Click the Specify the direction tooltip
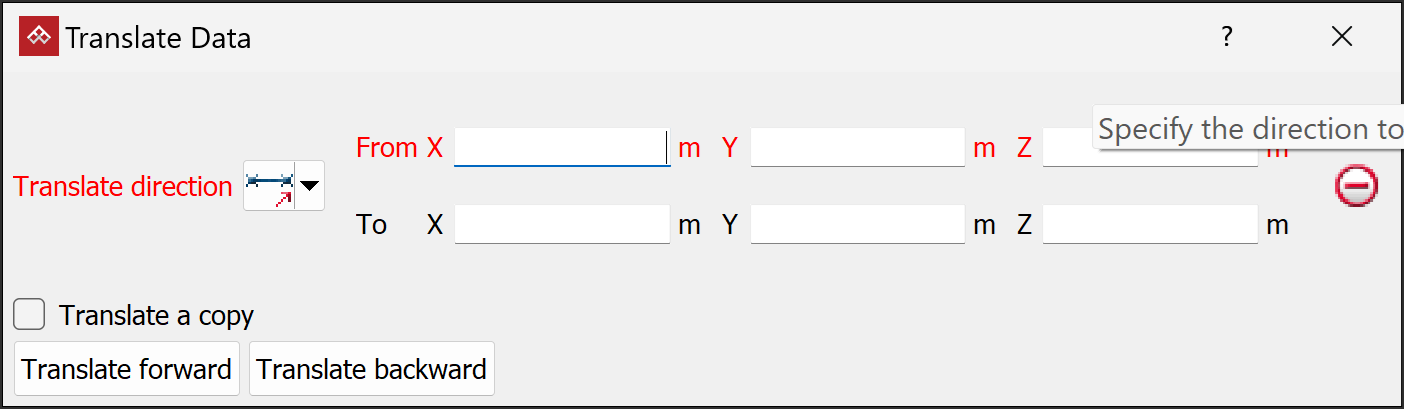 click(x=1247, y=129)
